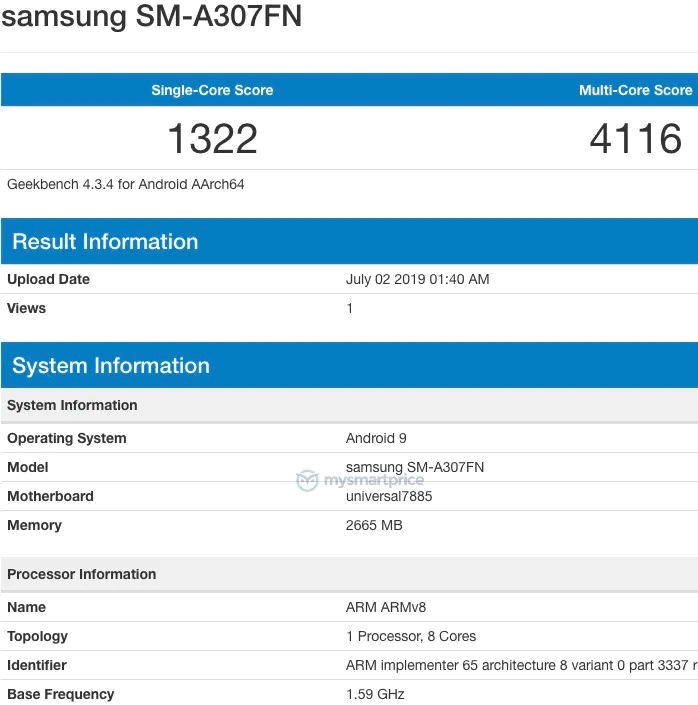698x705 pixels.
Task: Select the Single-Core Score heading
Action: tap(212, 90)
